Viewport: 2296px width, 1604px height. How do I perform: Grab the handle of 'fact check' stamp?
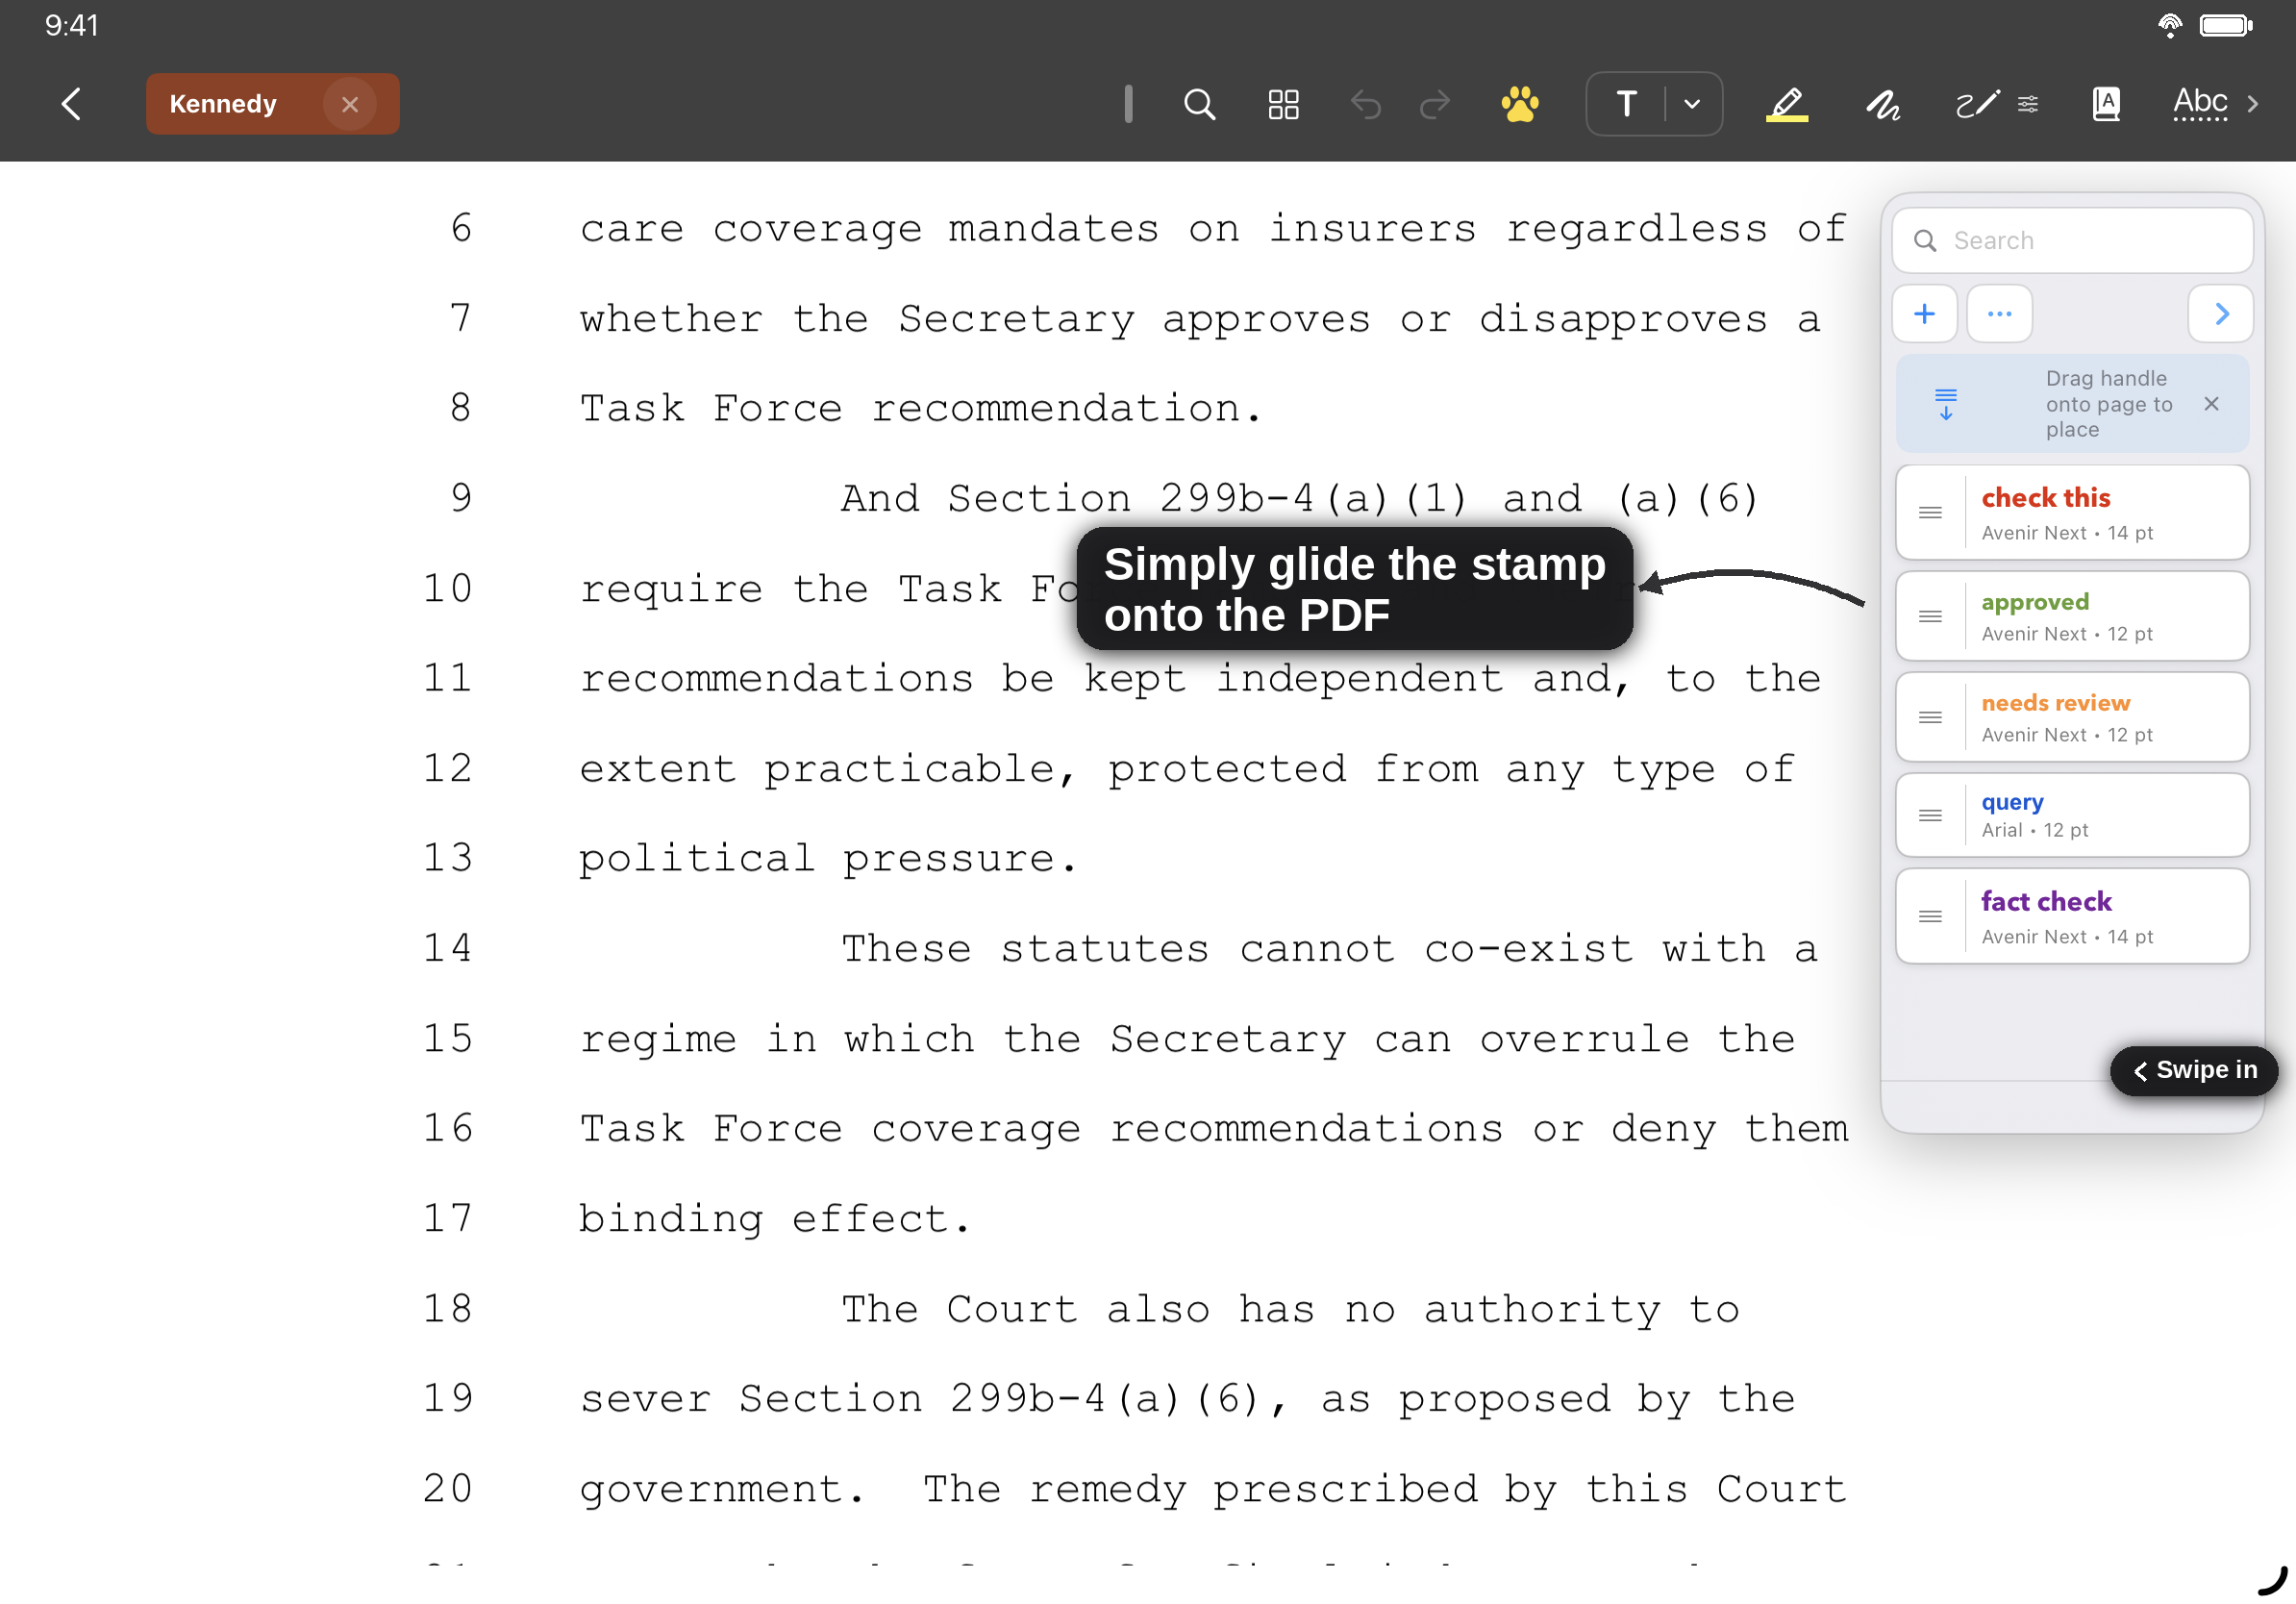click(x=1930, y=916)
